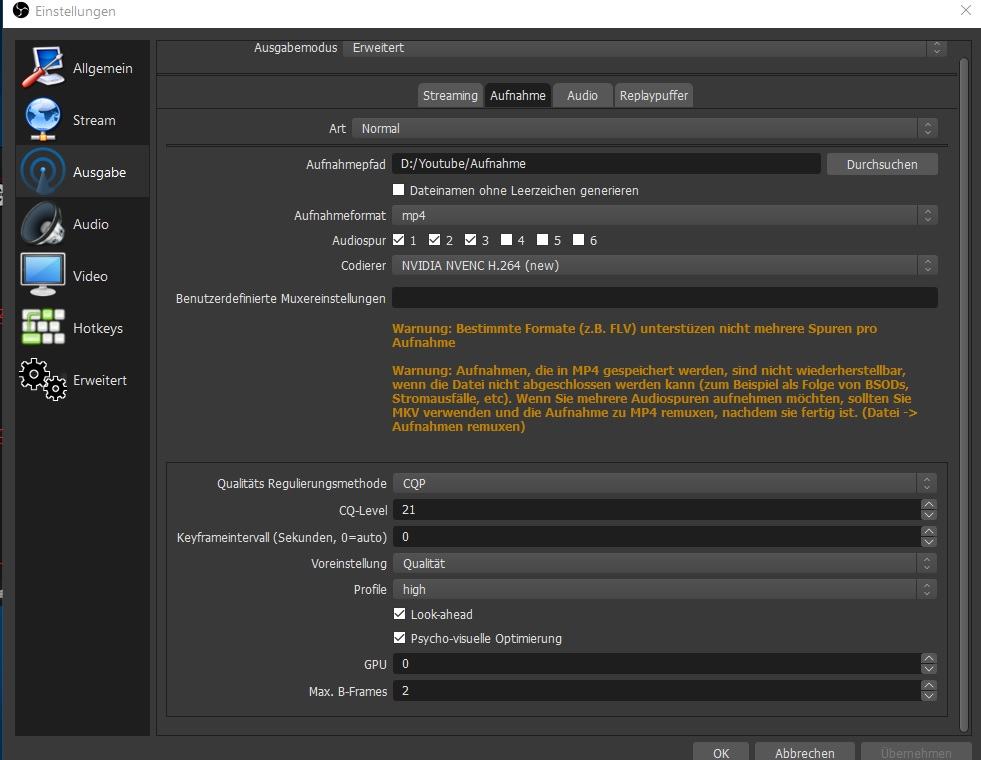Click the Abbrechen button
This screenshot has height=760, width=981.
805,752
